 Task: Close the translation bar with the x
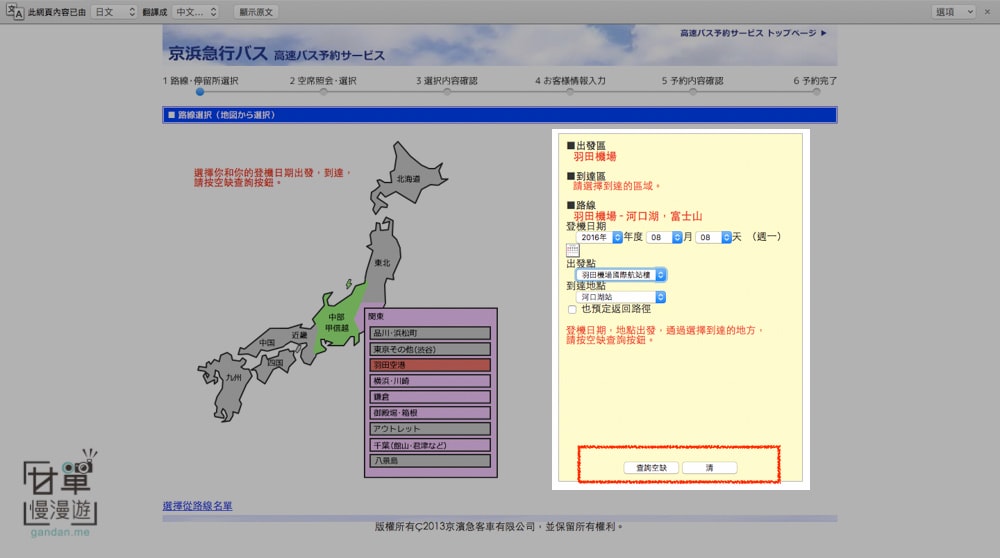pos(987,11)
